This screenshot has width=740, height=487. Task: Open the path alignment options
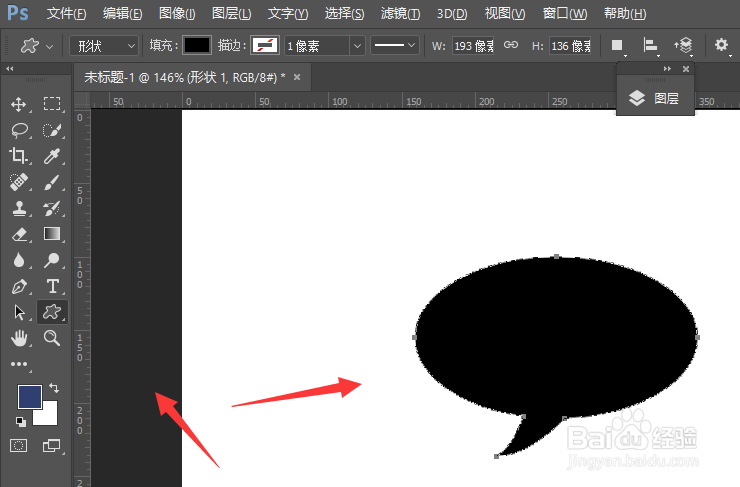pos(651,46)
